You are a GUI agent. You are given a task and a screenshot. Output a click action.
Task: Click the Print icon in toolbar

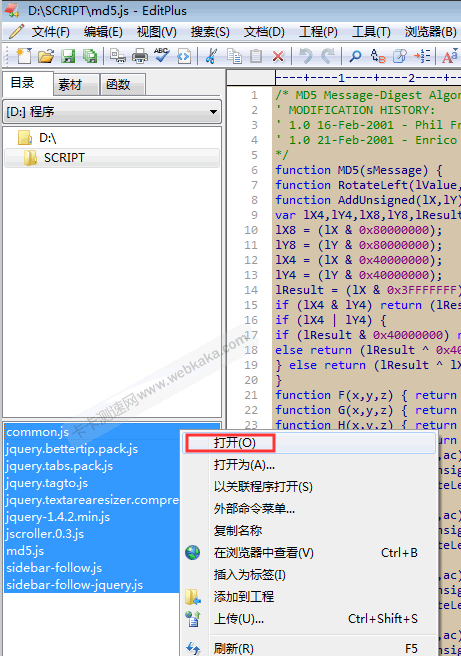[x=140, y=56]
